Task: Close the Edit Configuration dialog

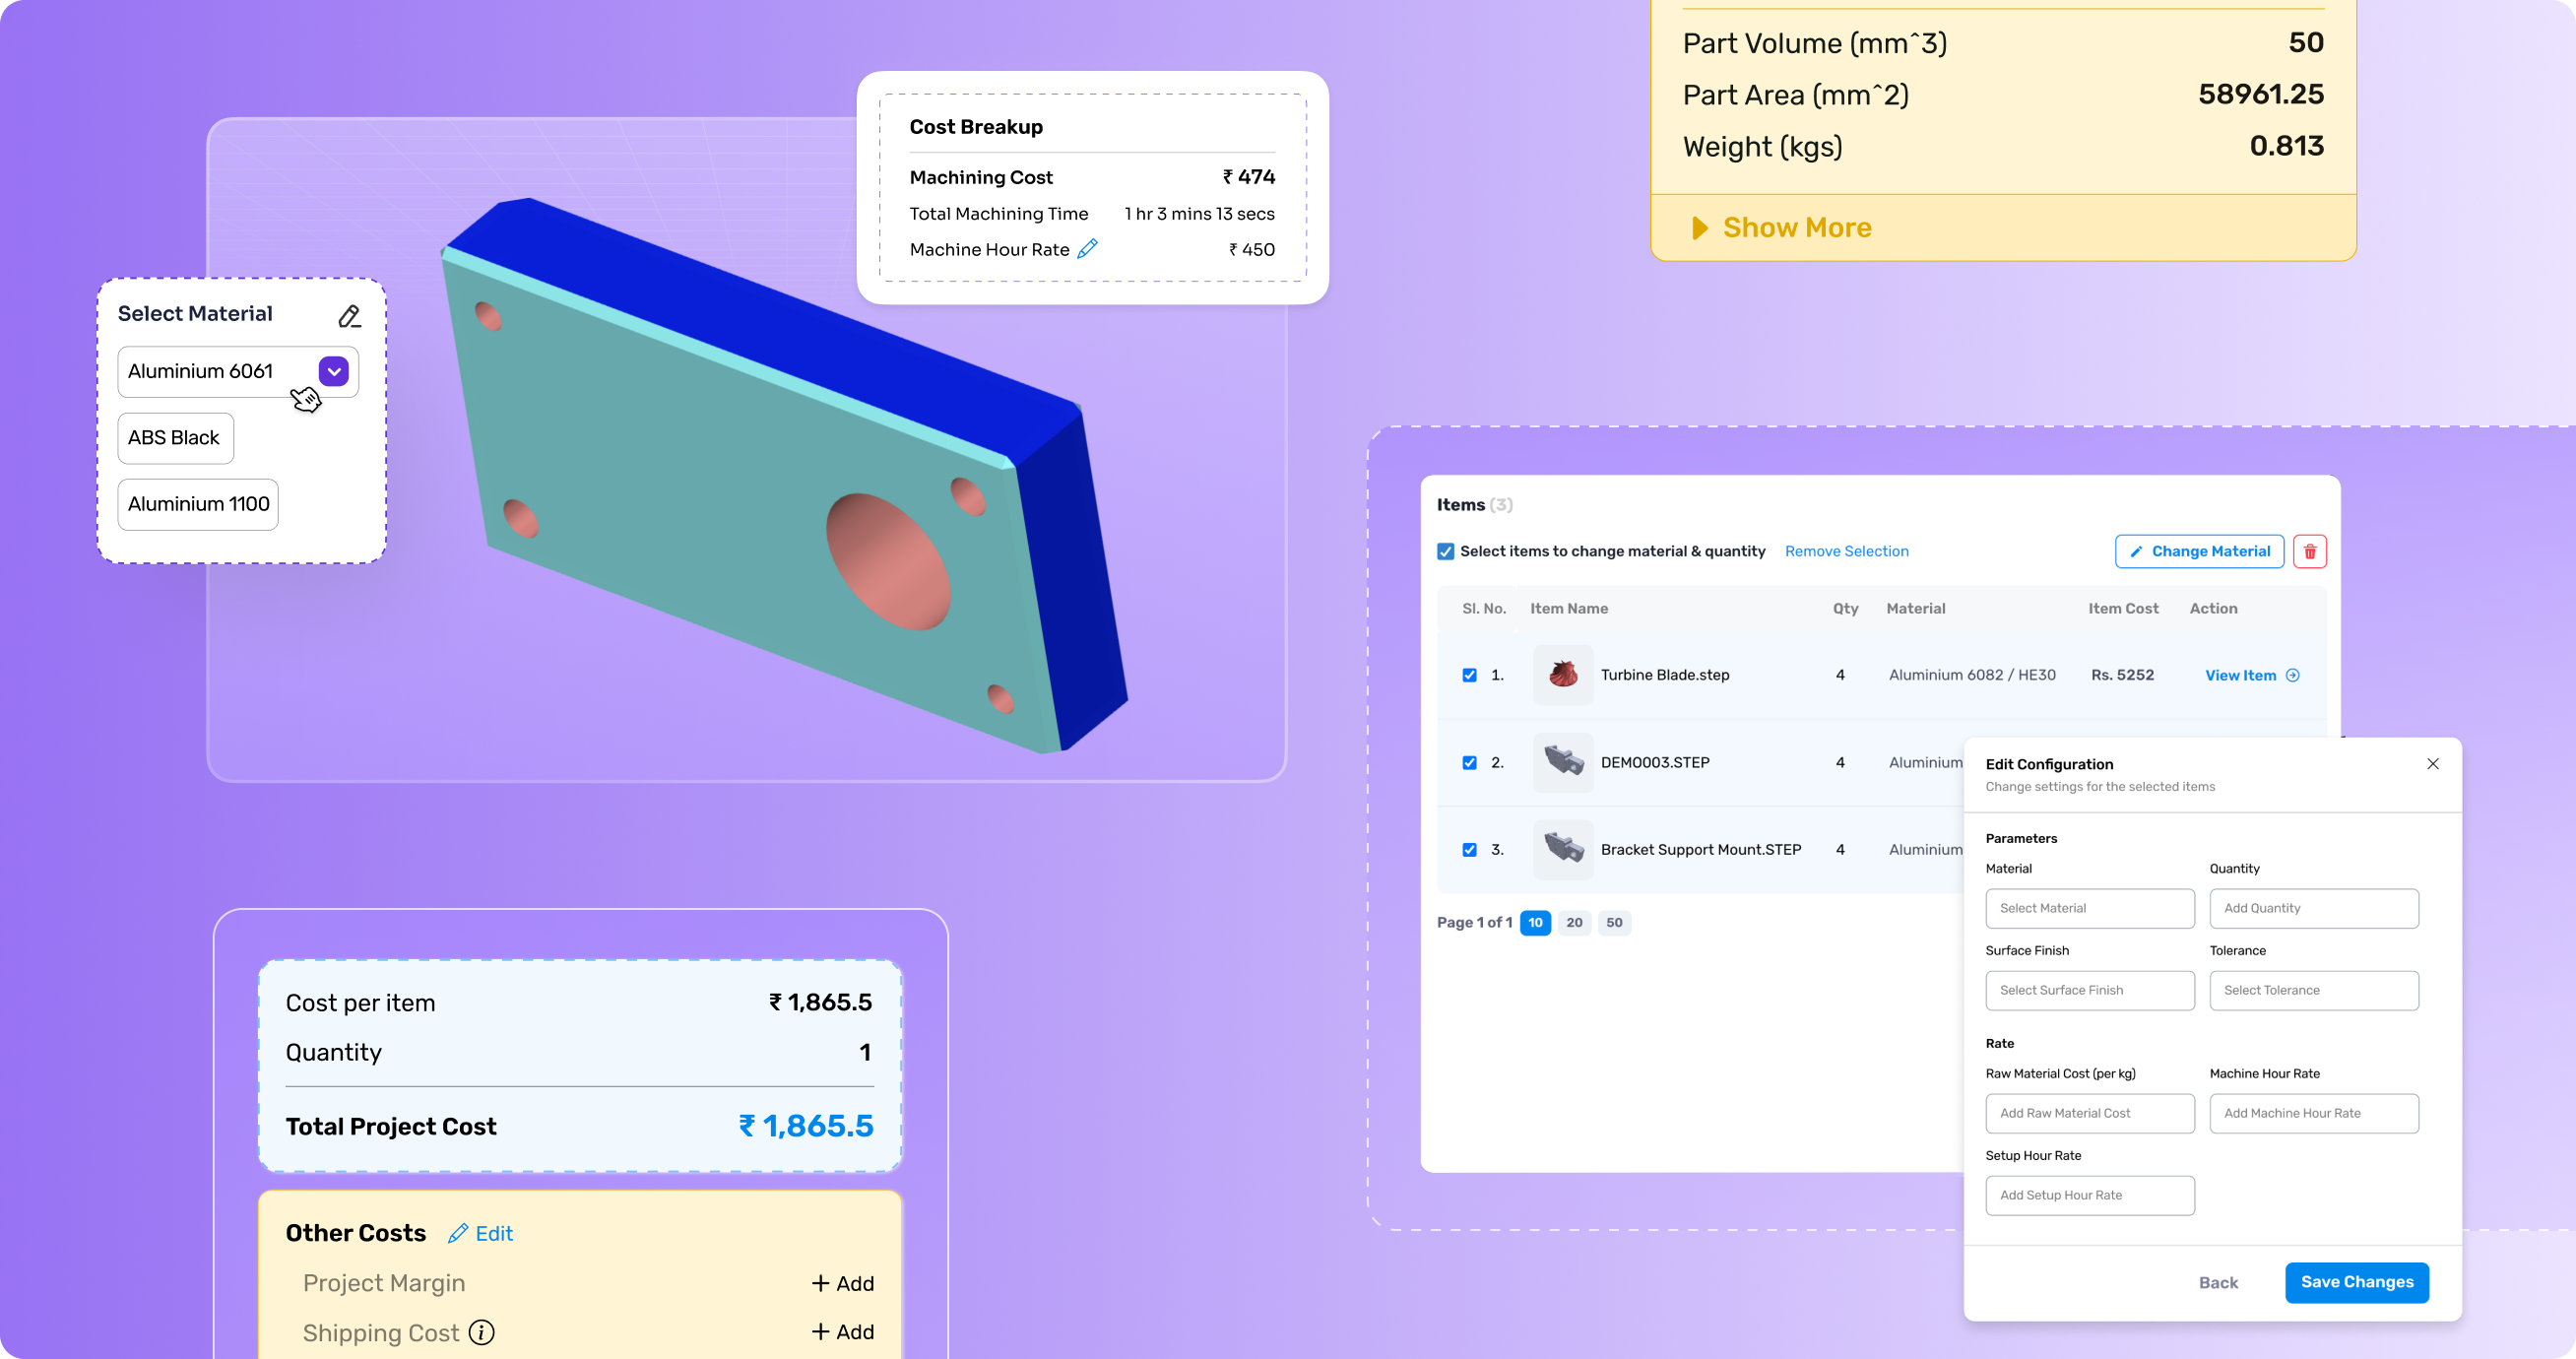Action: (2432, 764)
